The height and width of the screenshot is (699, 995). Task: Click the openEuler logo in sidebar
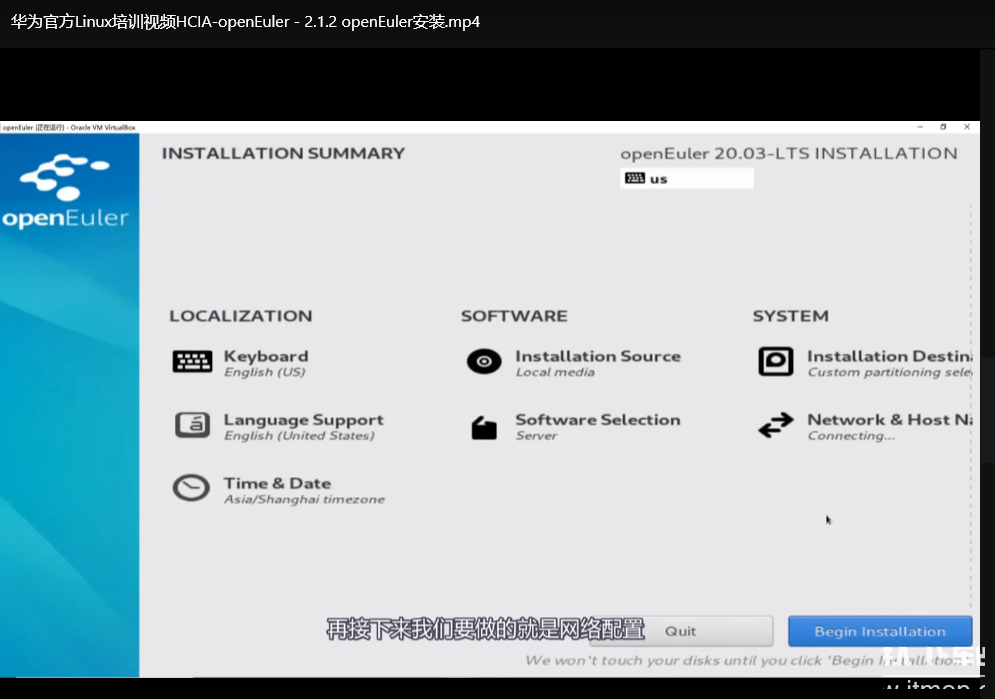click(66, 192)
